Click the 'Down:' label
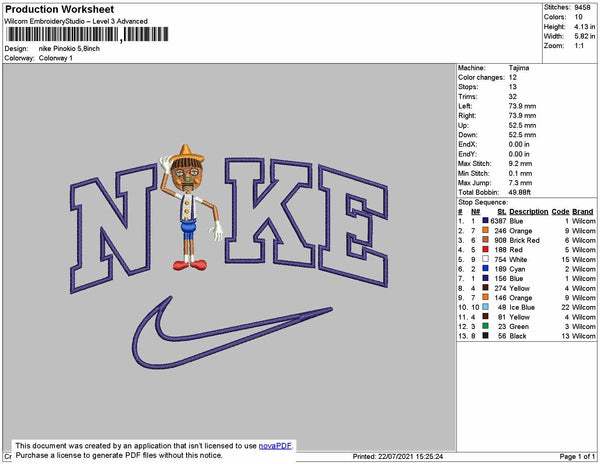 pos(468,135)
